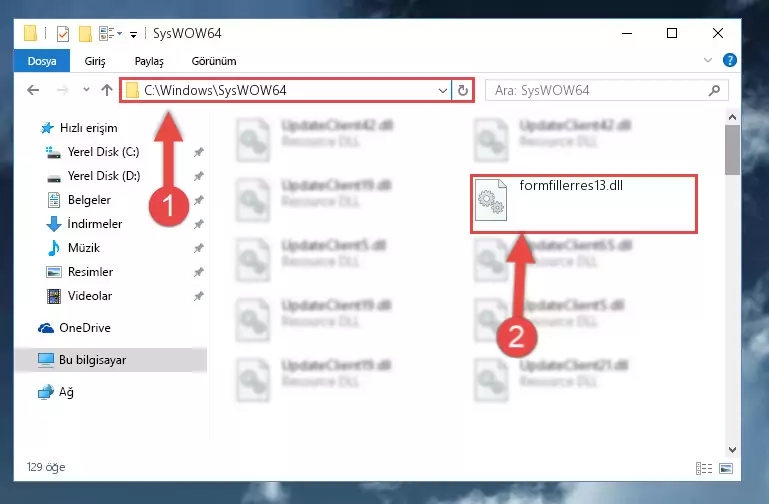Open İndirmeler folder in sidebar

[x=84, y=224]
